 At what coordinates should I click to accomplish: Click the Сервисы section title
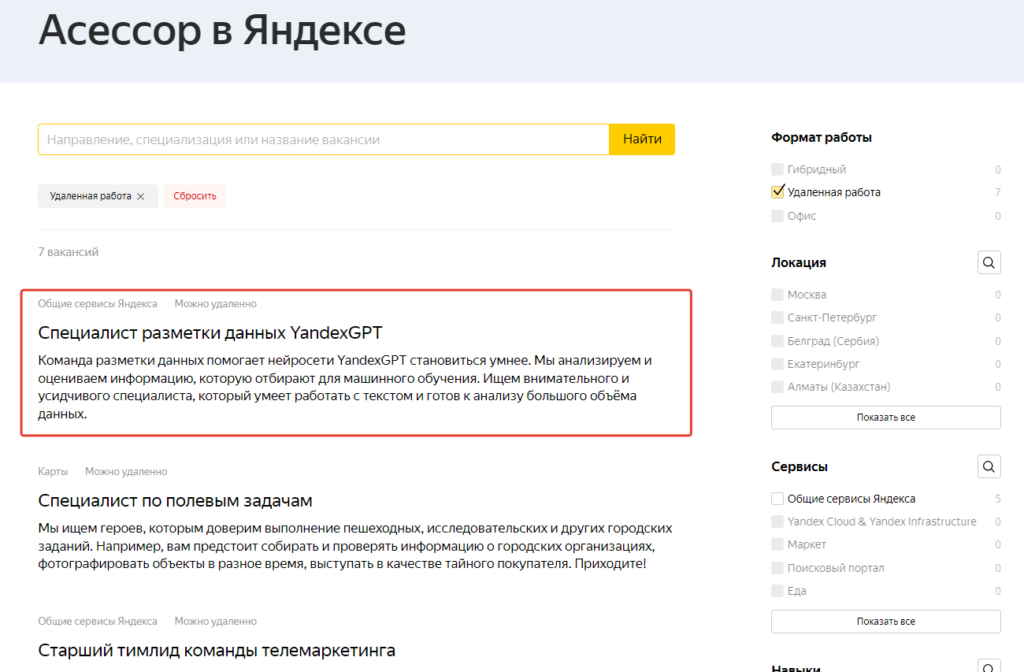[799, 466]
